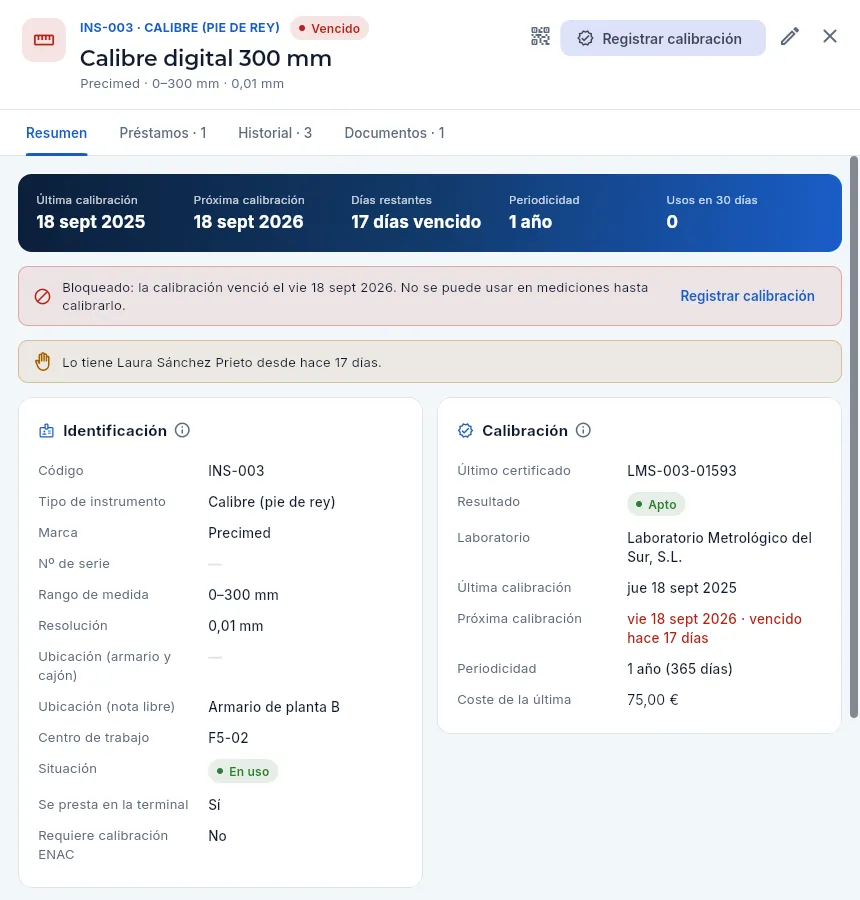Screen dimensions: 860x900
Task: Click the Apto result pill
Action: (x=656, y=505)
